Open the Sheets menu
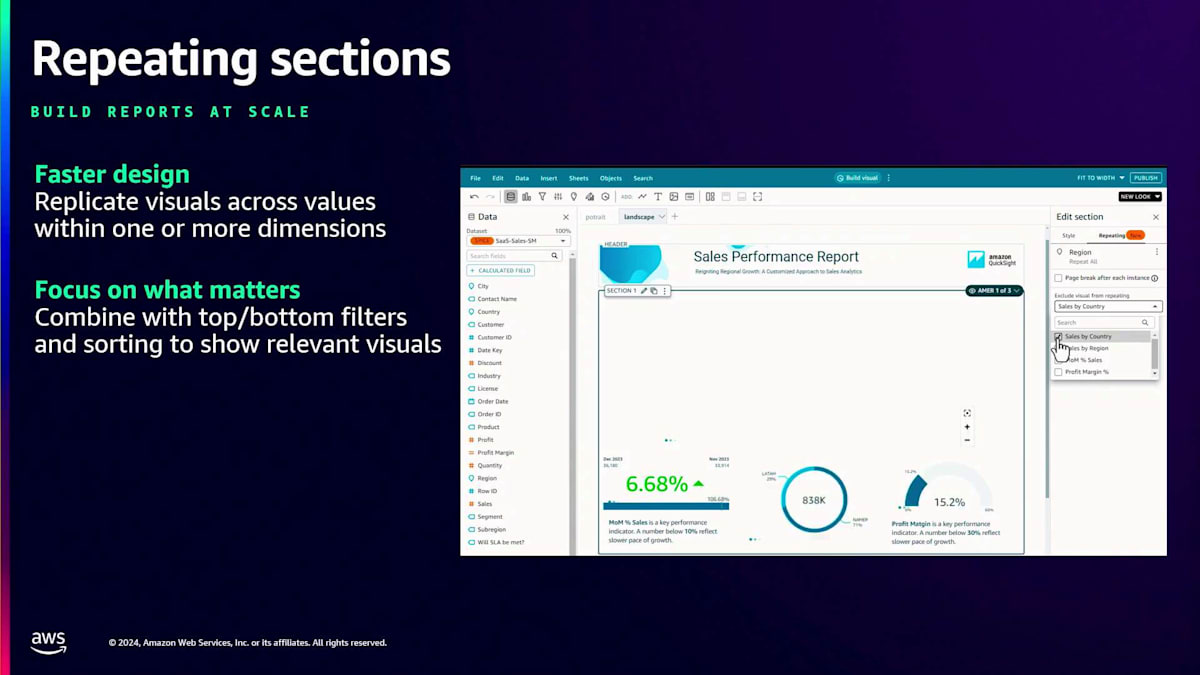 (579, 178)
